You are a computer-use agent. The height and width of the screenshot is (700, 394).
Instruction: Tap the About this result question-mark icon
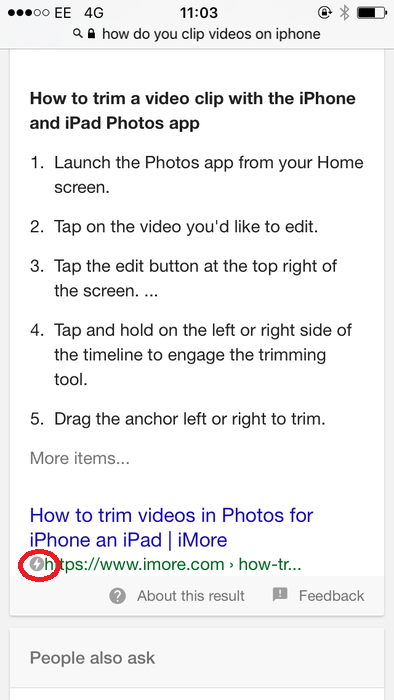[118, 596]
